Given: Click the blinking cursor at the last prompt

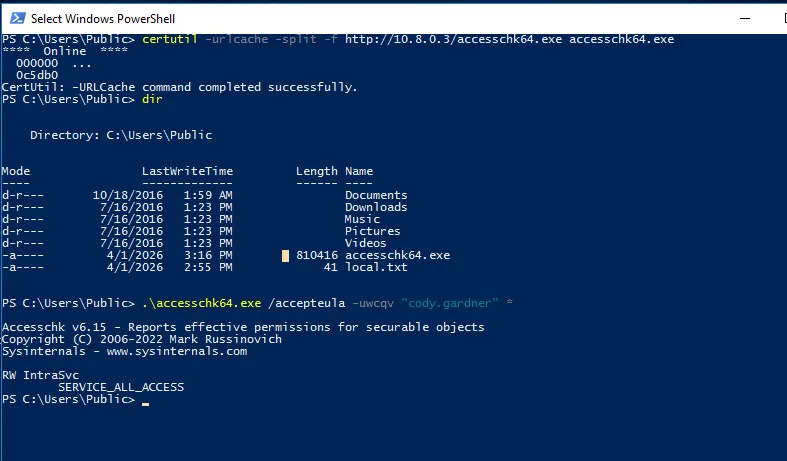Looking at the screenshot, I should point(146,403).
